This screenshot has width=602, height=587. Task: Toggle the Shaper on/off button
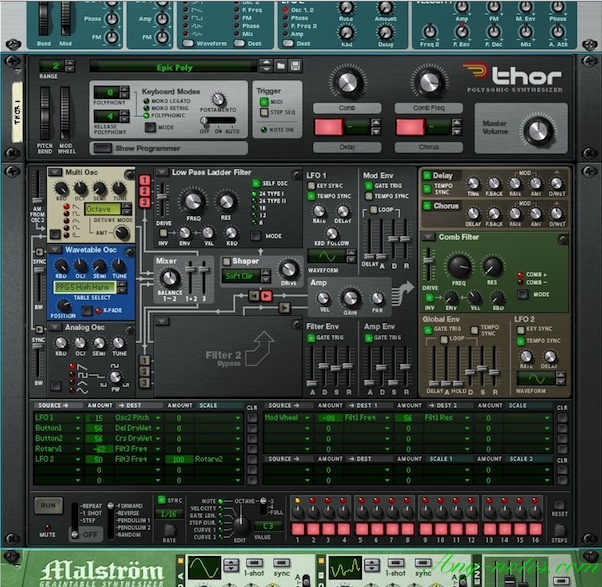pos(227,261)
